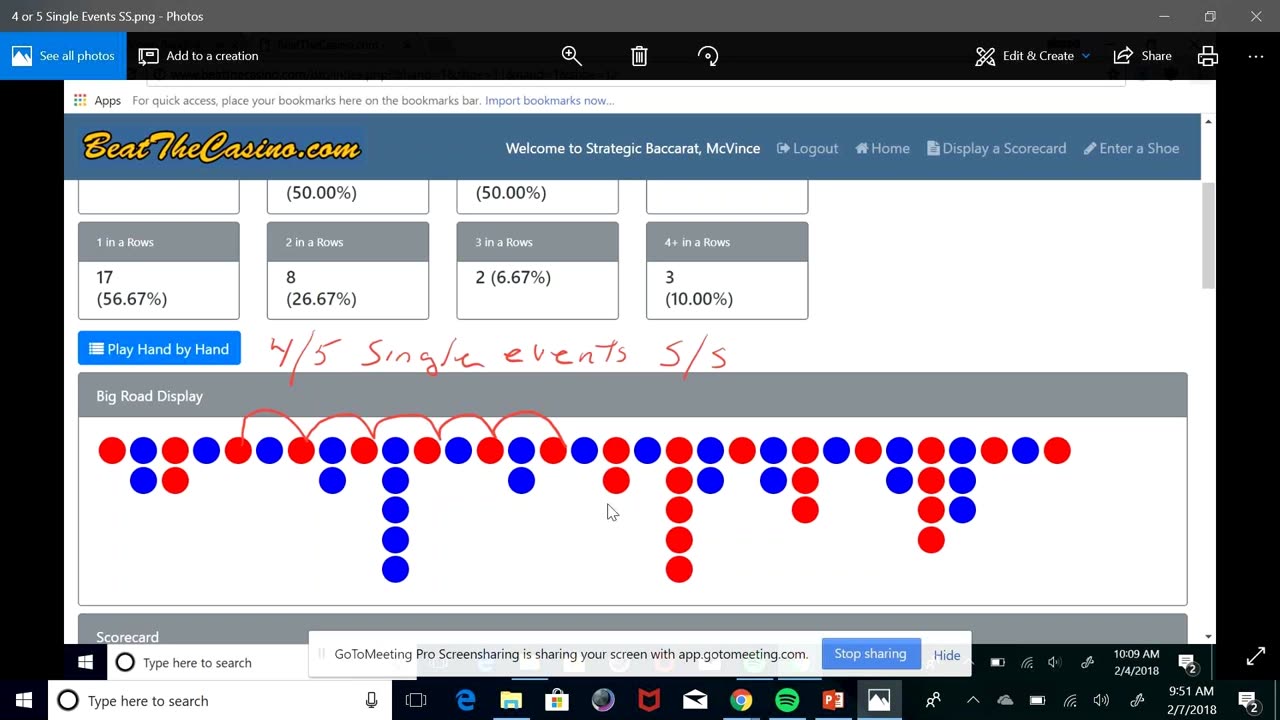Viewport: 1280px width, 720px height.
Task: Select the 2 in a Rows stat card
Action: coord(348,270)
